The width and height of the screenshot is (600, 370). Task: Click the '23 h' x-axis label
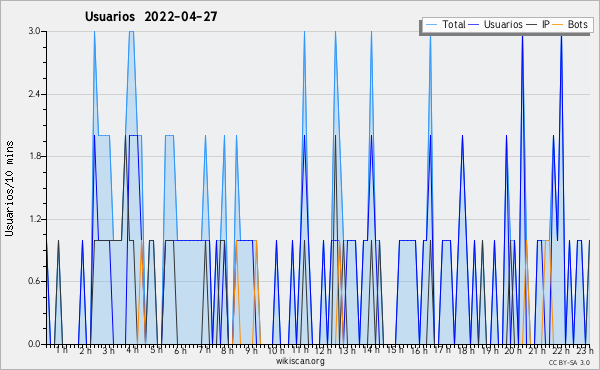tap(585, 350)
